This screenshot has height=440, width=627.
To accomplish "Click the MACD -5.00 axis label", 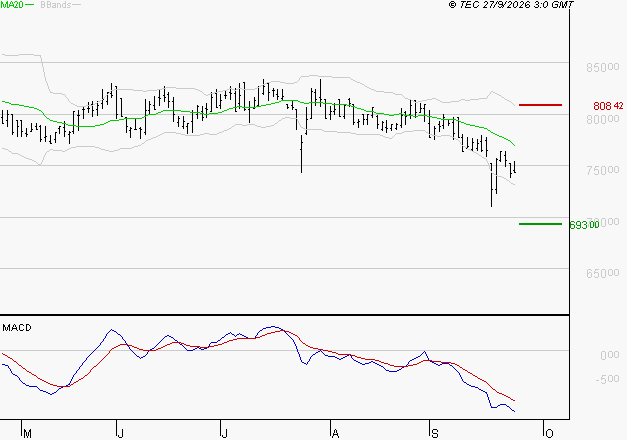I will (x=607, y=379).
